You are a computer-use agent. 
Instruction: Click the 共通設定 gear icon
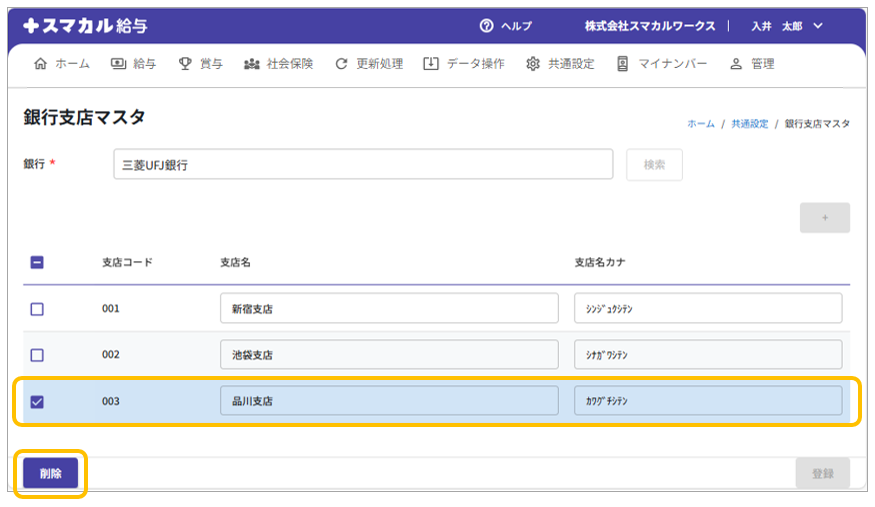(x=533, y=64)
